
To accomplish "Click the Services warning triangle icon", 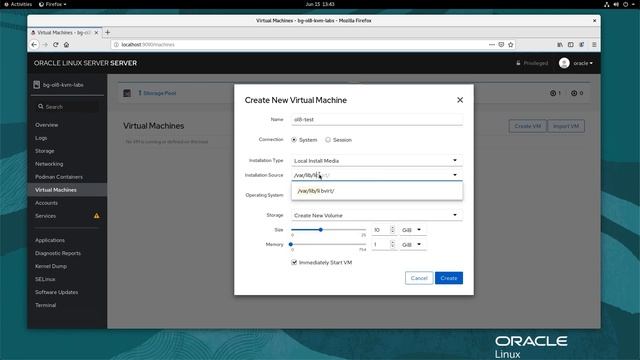I will click(x=96, y=216).
